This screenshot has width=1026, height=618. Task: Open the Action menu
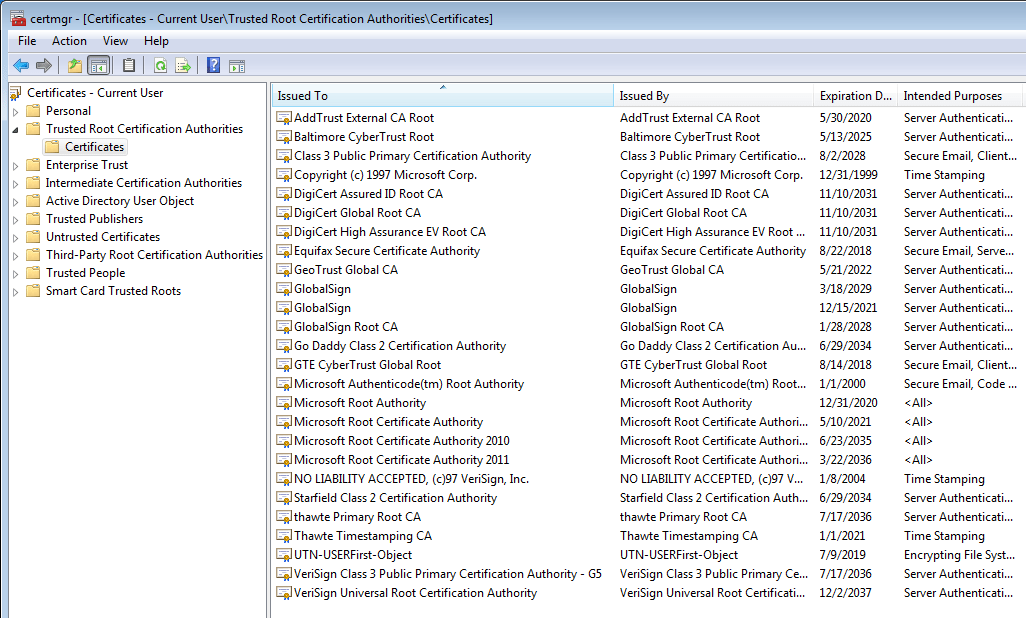69,41
